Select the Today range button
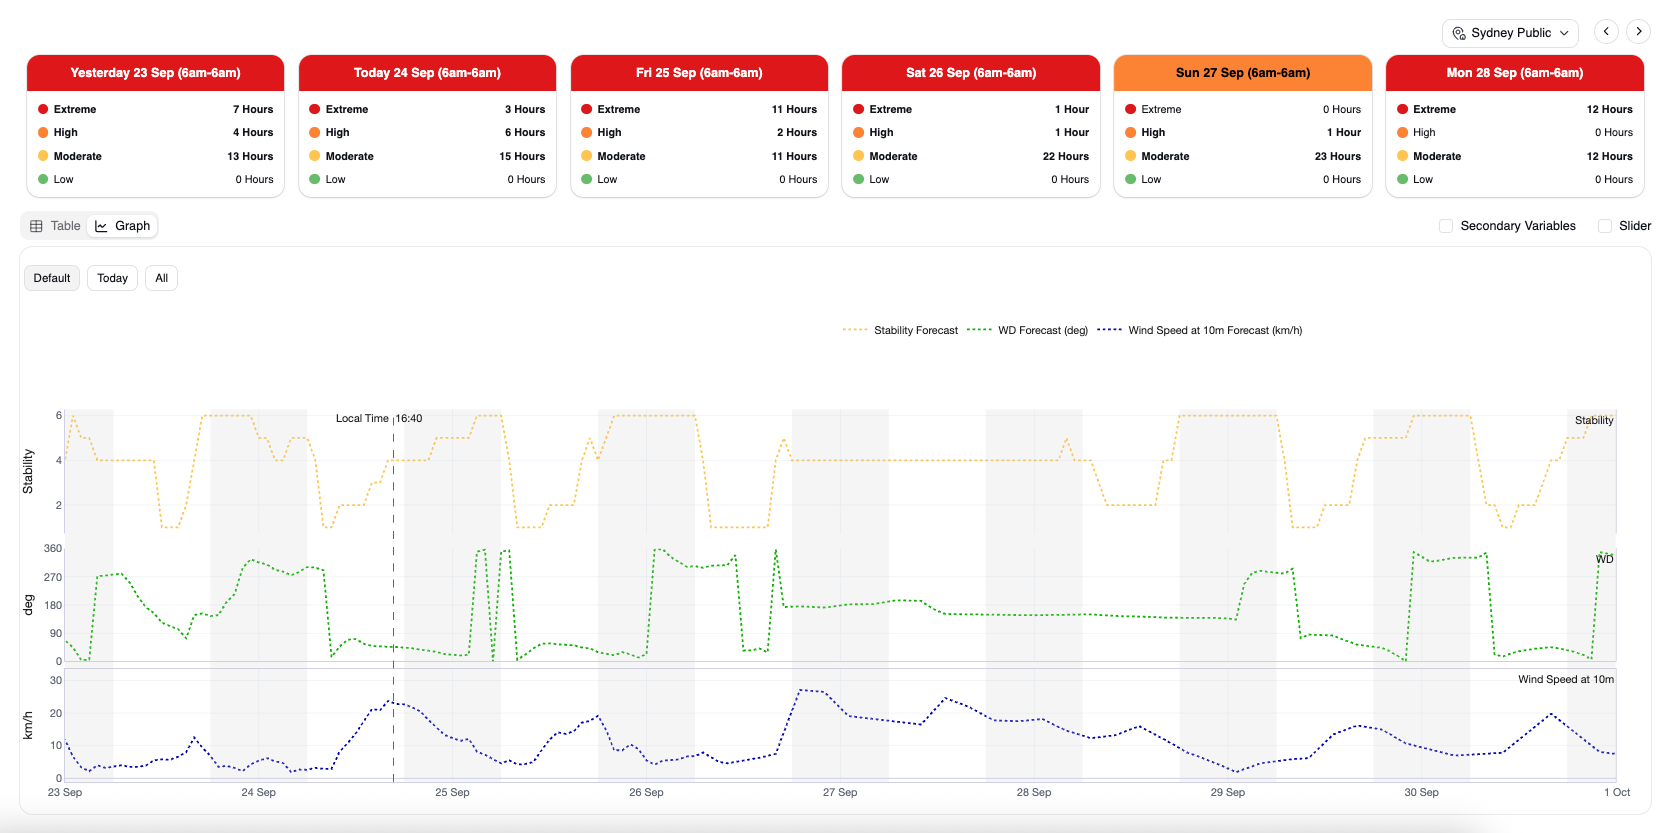Image resolution: width=1671 pixels, height=833 pixels. point(112,278)
